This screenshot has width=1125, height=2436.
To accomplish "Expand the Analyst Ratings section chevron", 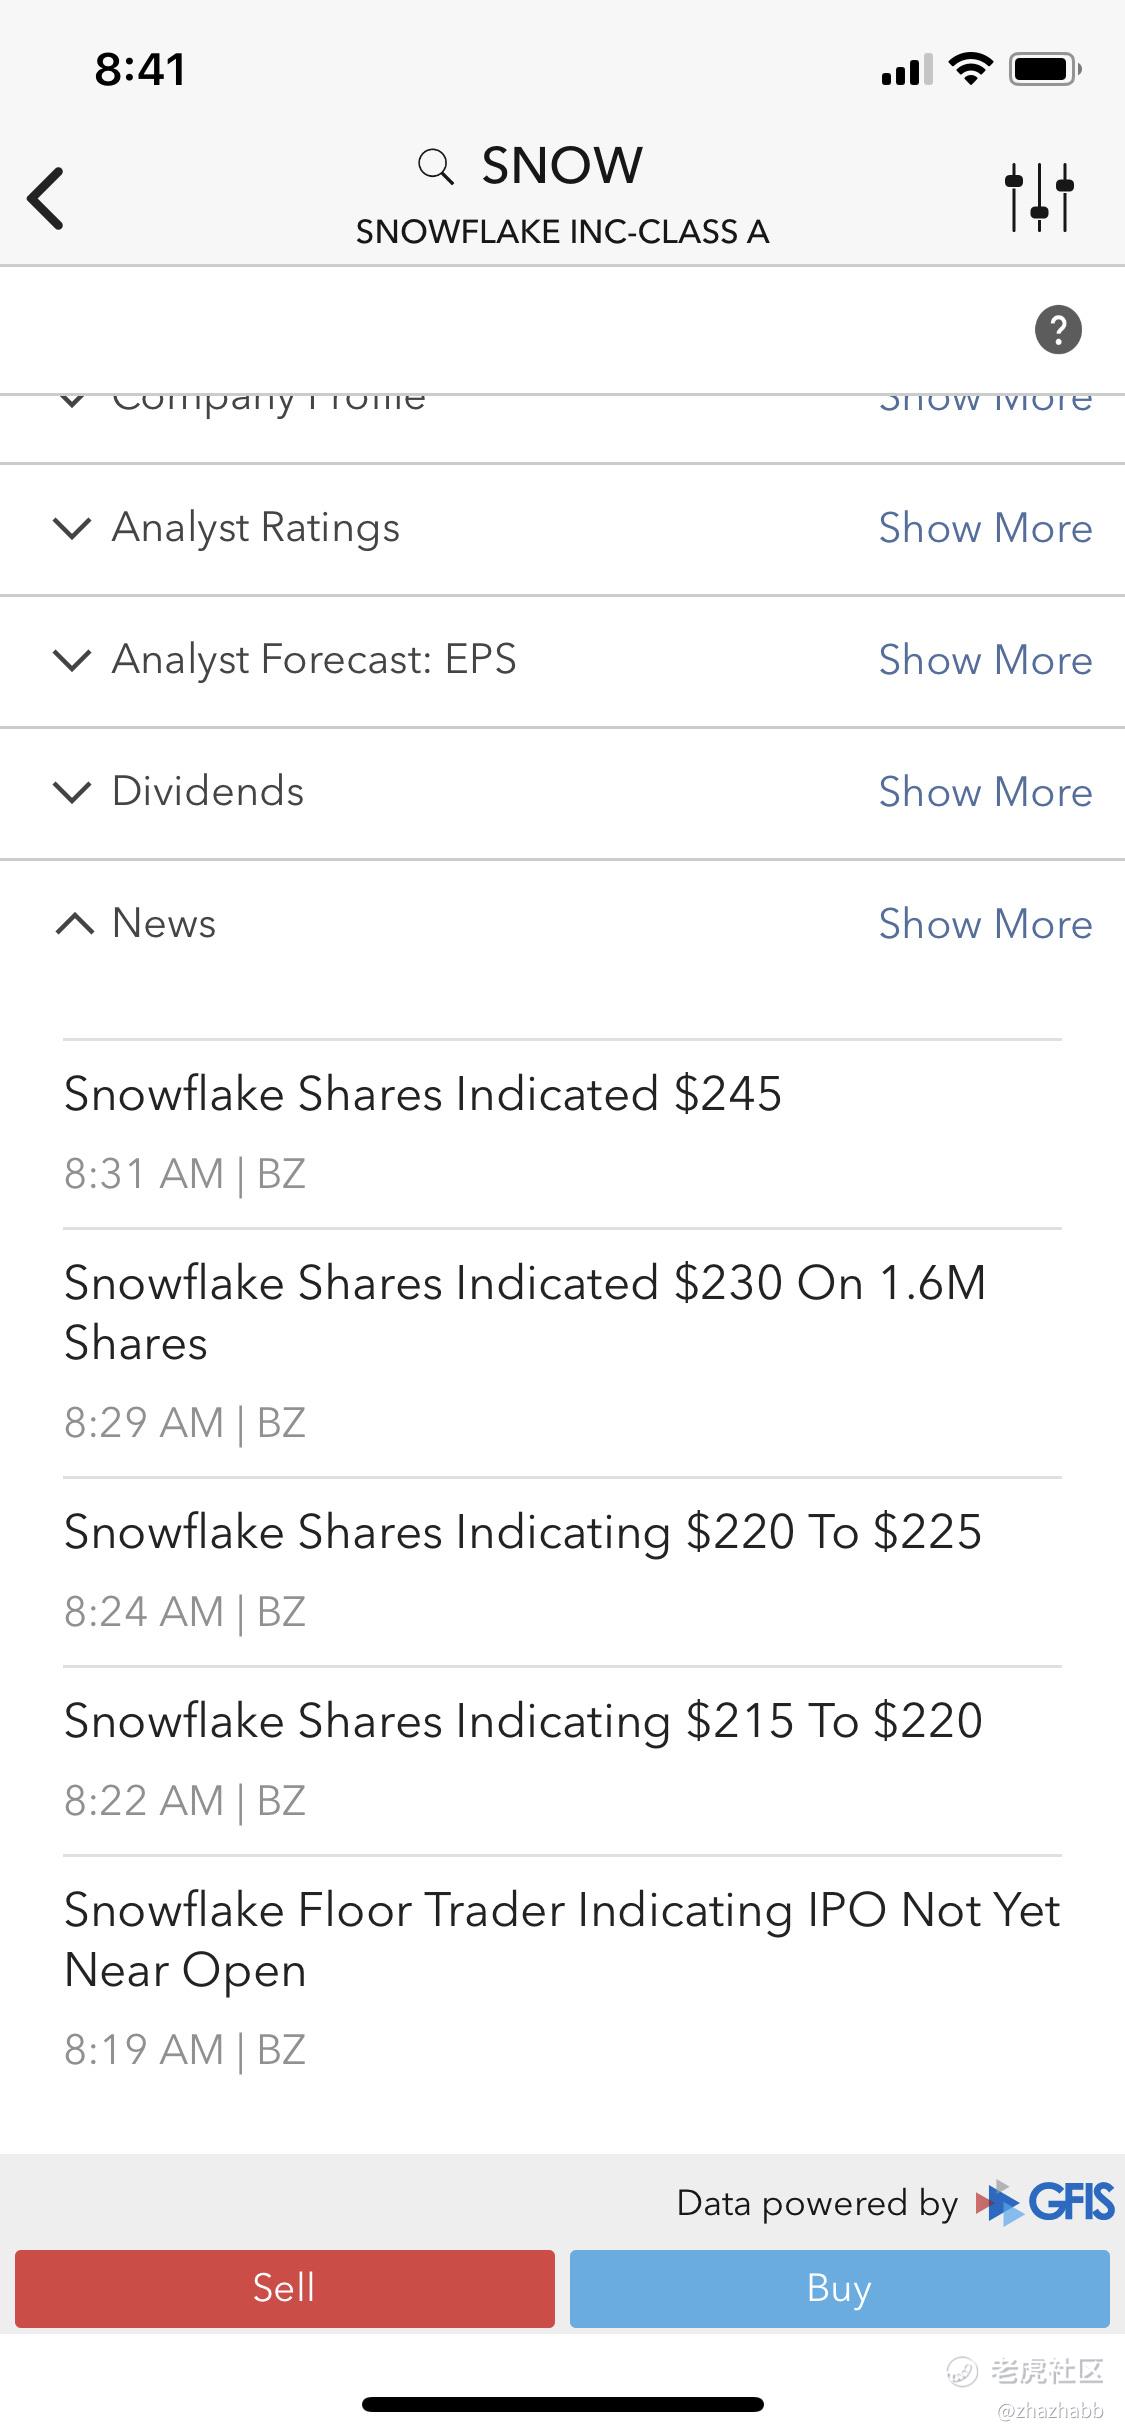I will (72, 528).
